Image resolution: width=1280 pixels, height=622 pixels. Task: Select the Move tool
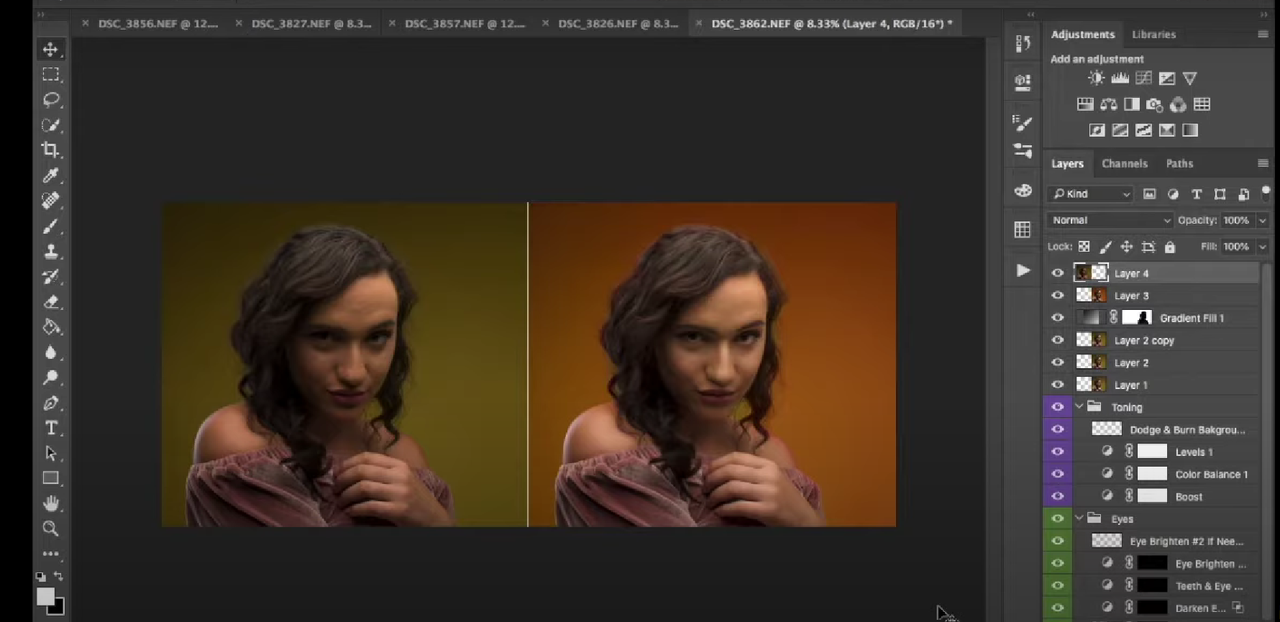tap(50, 50)
